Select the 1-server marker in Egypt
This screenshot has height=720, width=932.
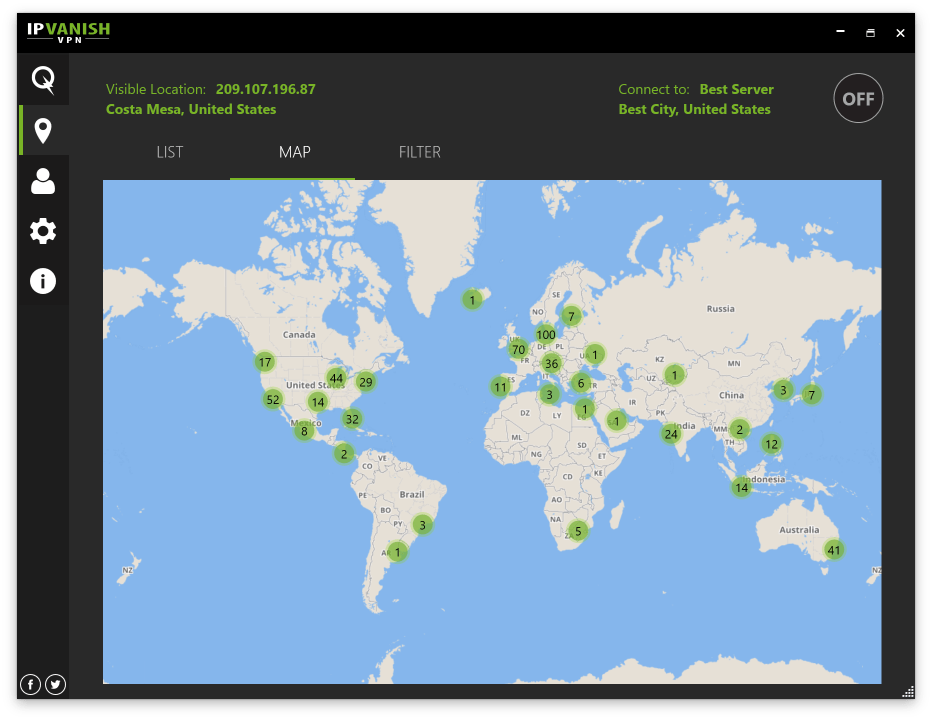click(x=584, y=408)
